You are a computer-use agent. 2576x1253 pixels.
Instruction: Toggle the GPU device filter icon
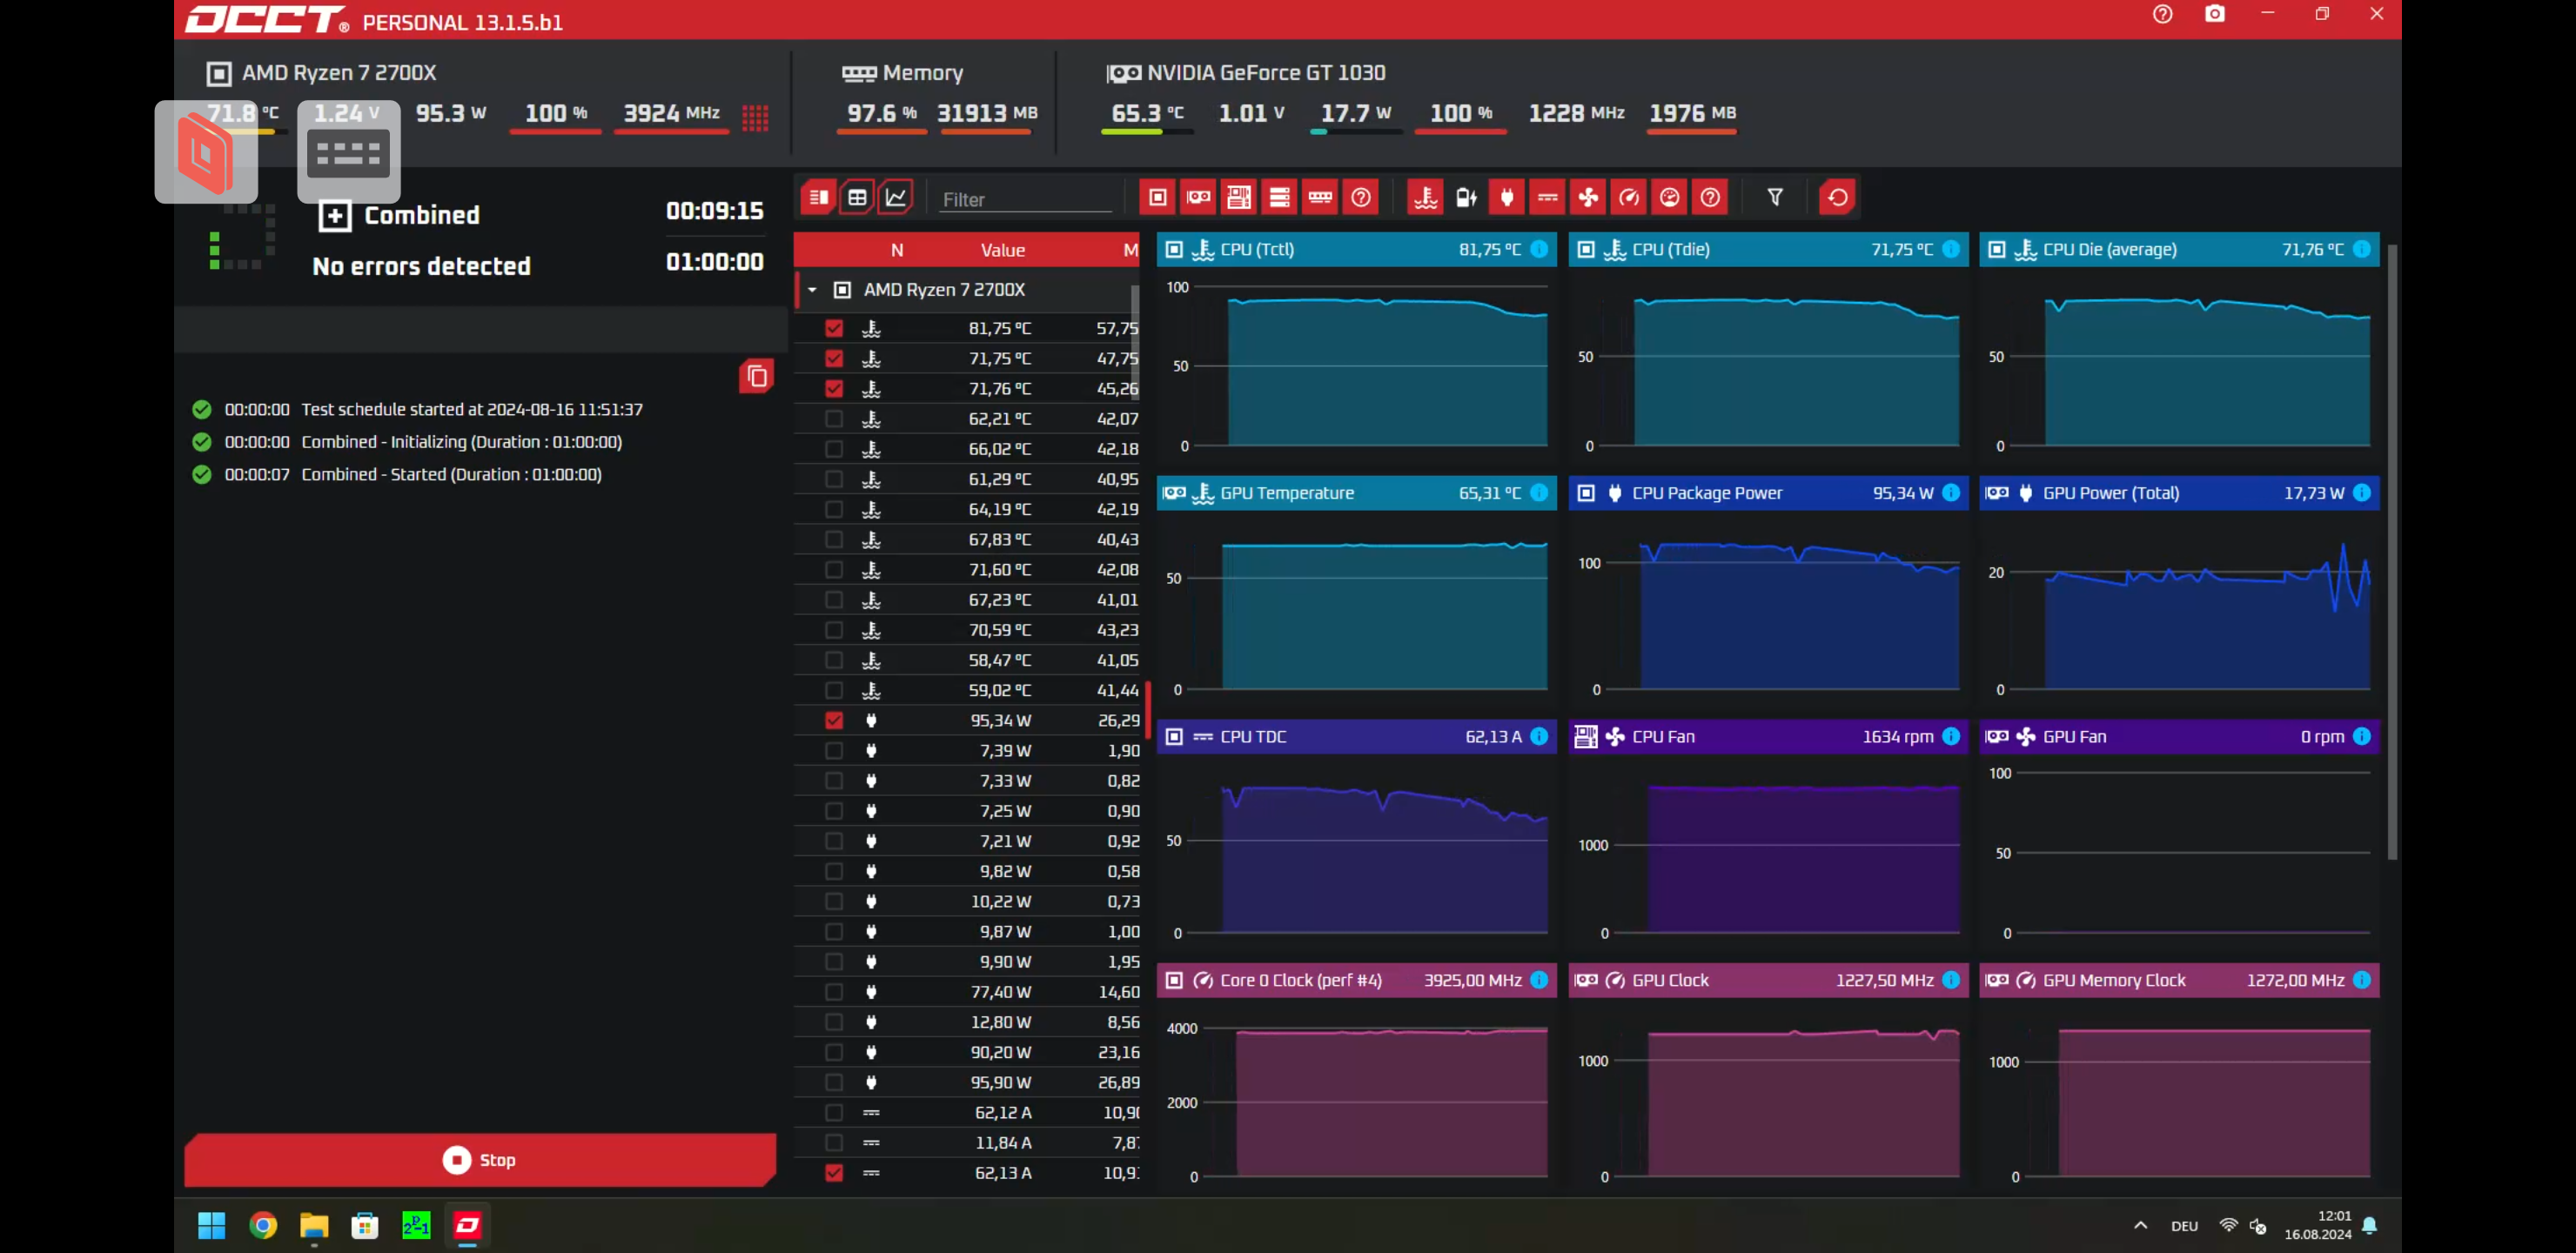tap(1198, 197)
